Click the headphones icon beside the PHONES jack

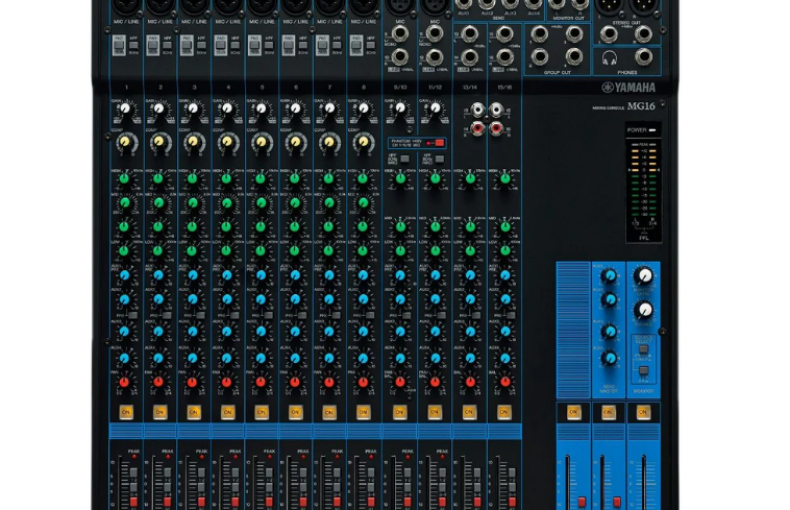(x=610, y=57)
